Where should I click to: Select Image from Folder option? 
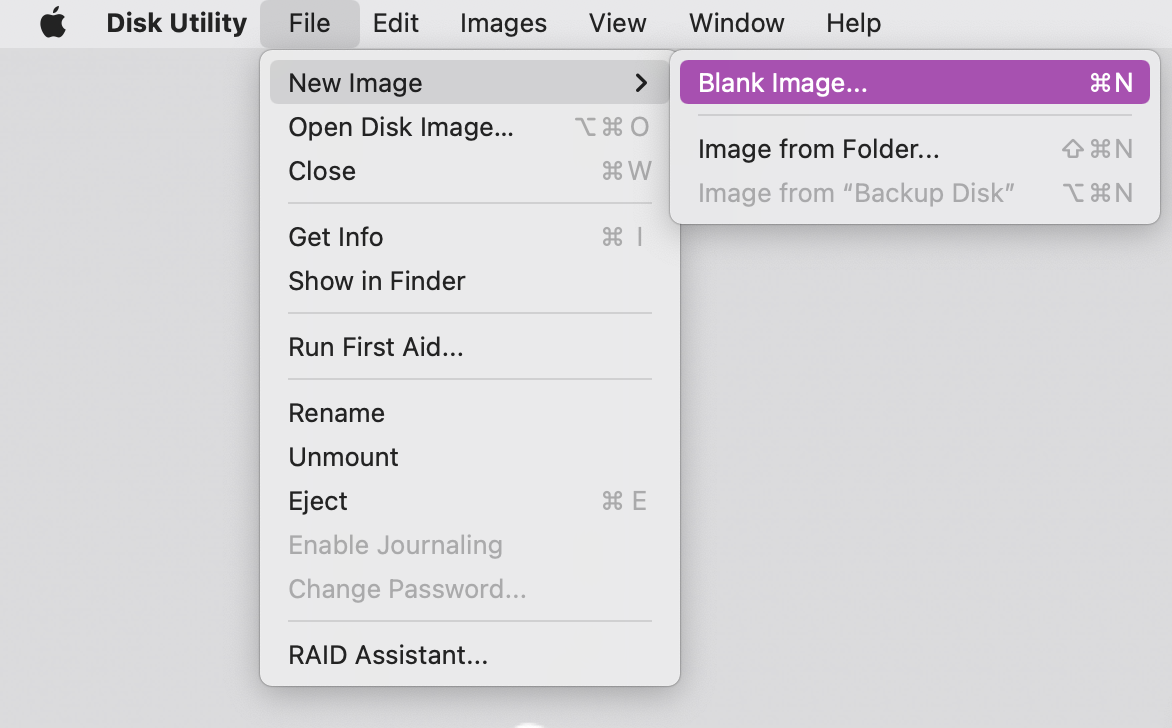(914, 149)
